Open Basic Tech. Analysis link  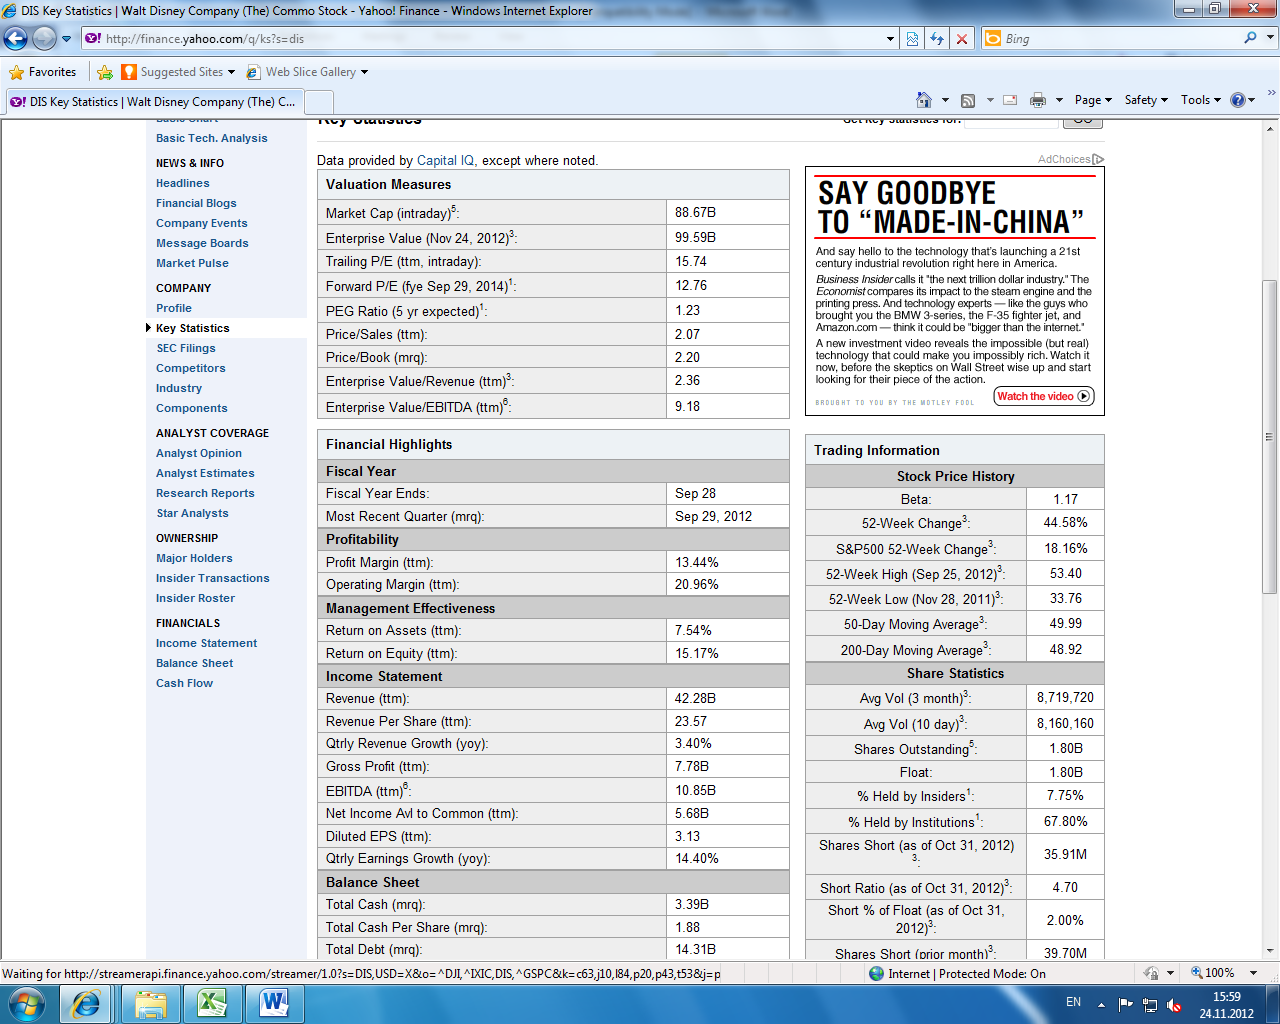pyautogui.click(x=212, y=138)
